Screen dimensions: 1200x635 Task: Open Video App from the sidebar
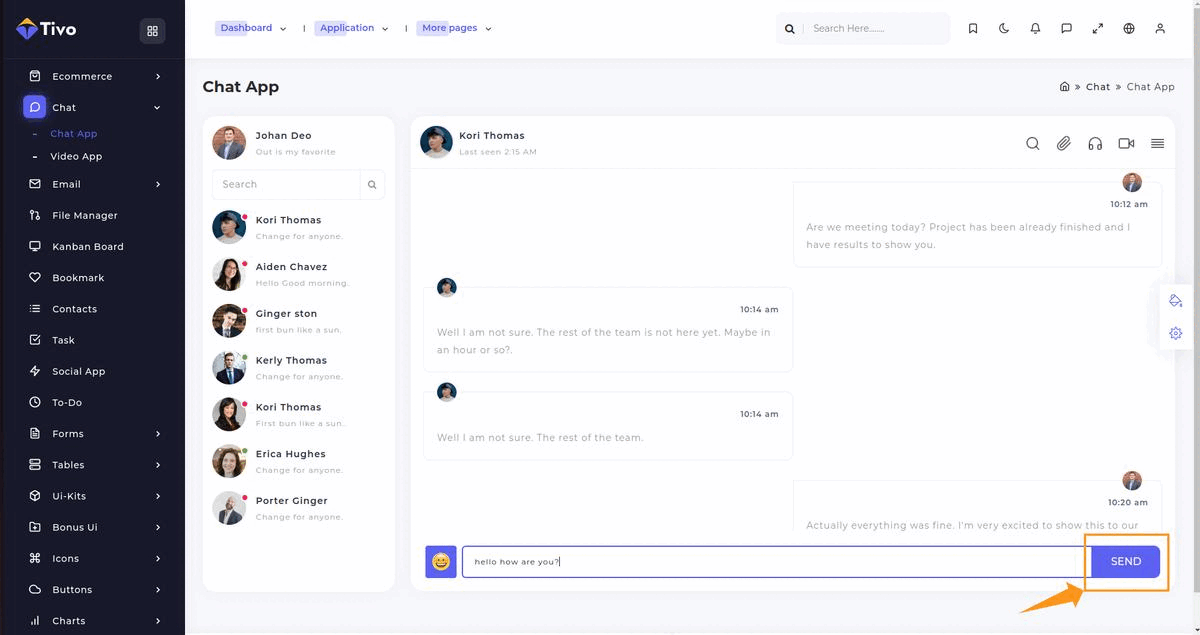[x=76, y=157]
